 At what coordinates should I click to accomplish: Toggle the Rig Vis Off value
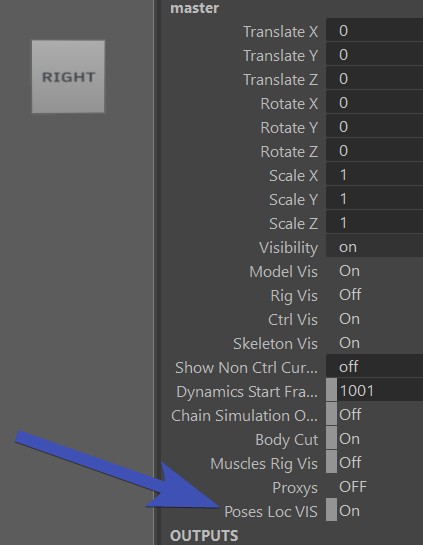(x=350, y=295)
